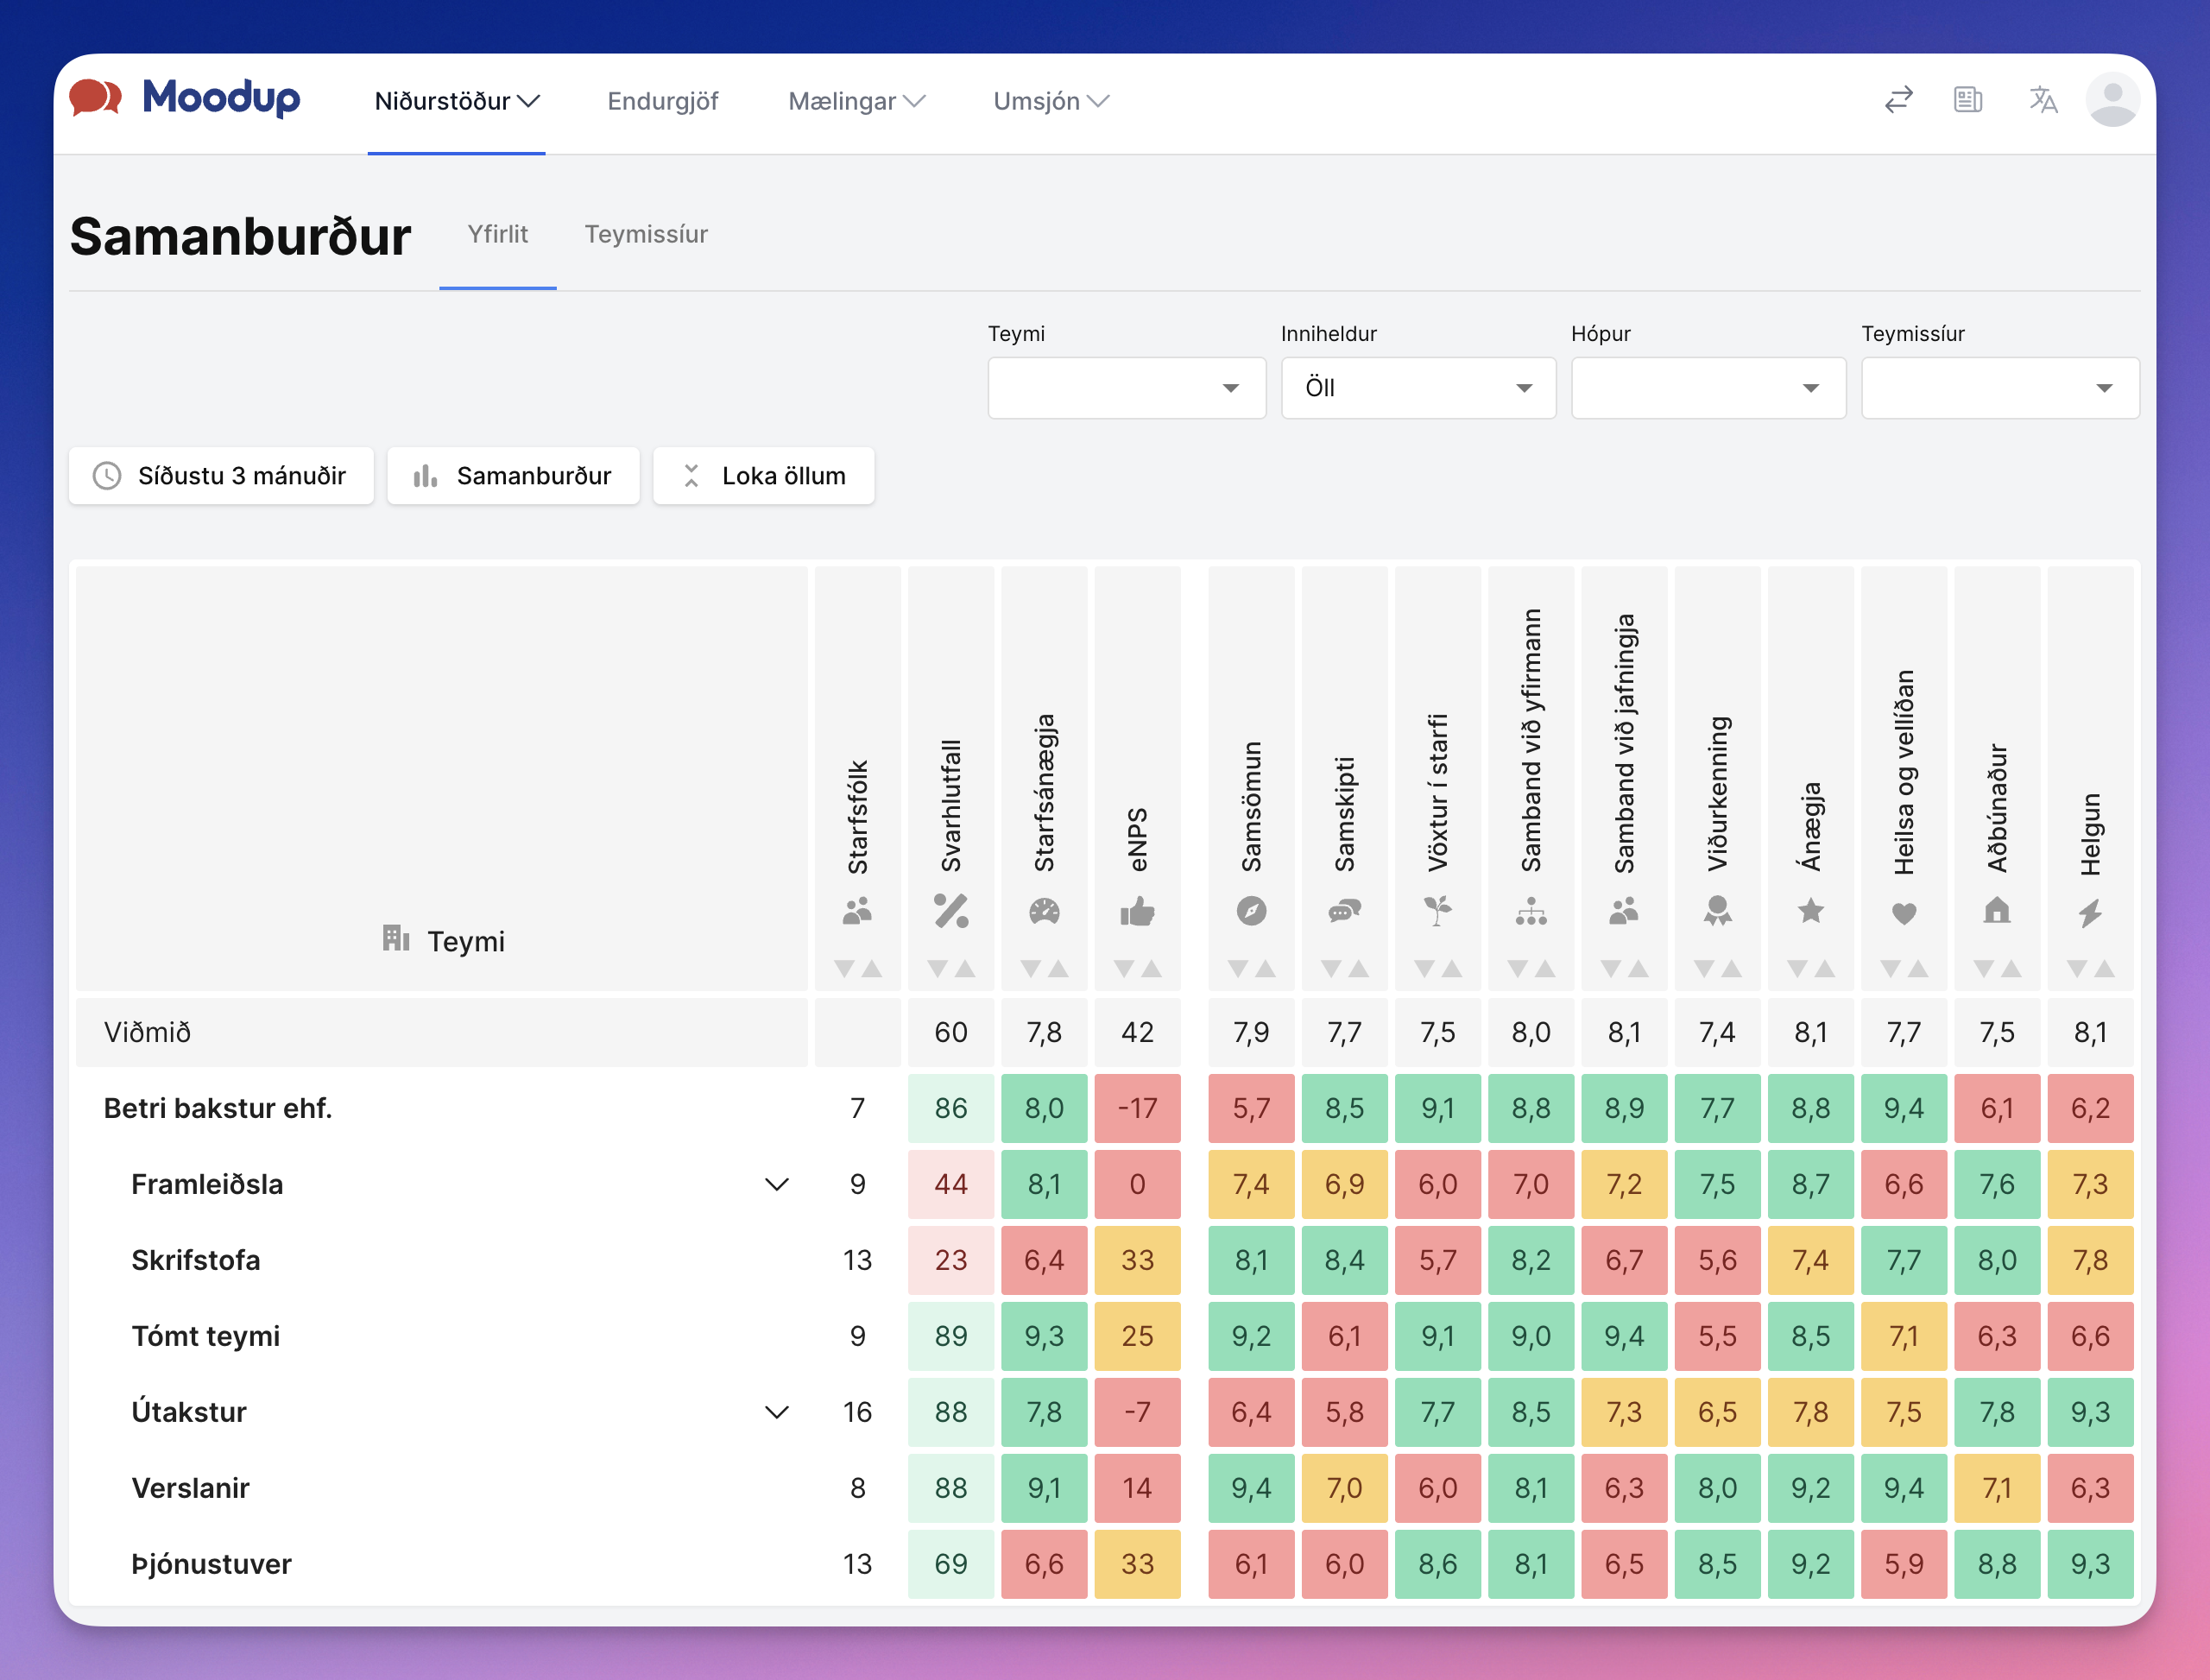The image size is (2210, 1680).
Task: Switch to the Teymissíur tab
Action: click(x=646, y=234)
